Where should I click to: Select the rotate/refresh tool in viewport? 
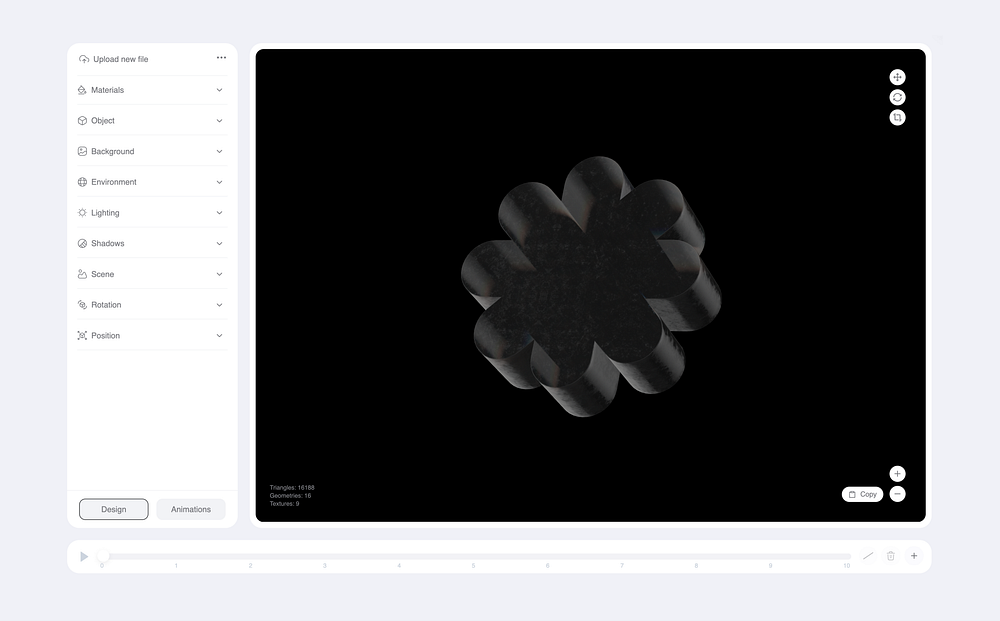coord(897,98)
